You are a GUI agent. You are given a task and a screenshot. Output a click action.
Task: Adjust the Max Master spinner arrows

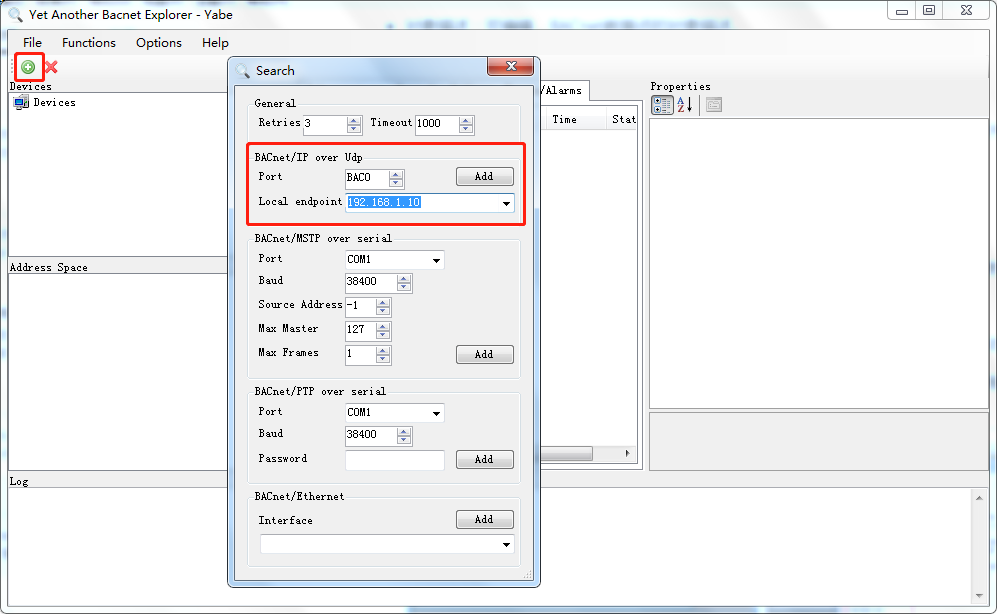(x=383, y=331)
